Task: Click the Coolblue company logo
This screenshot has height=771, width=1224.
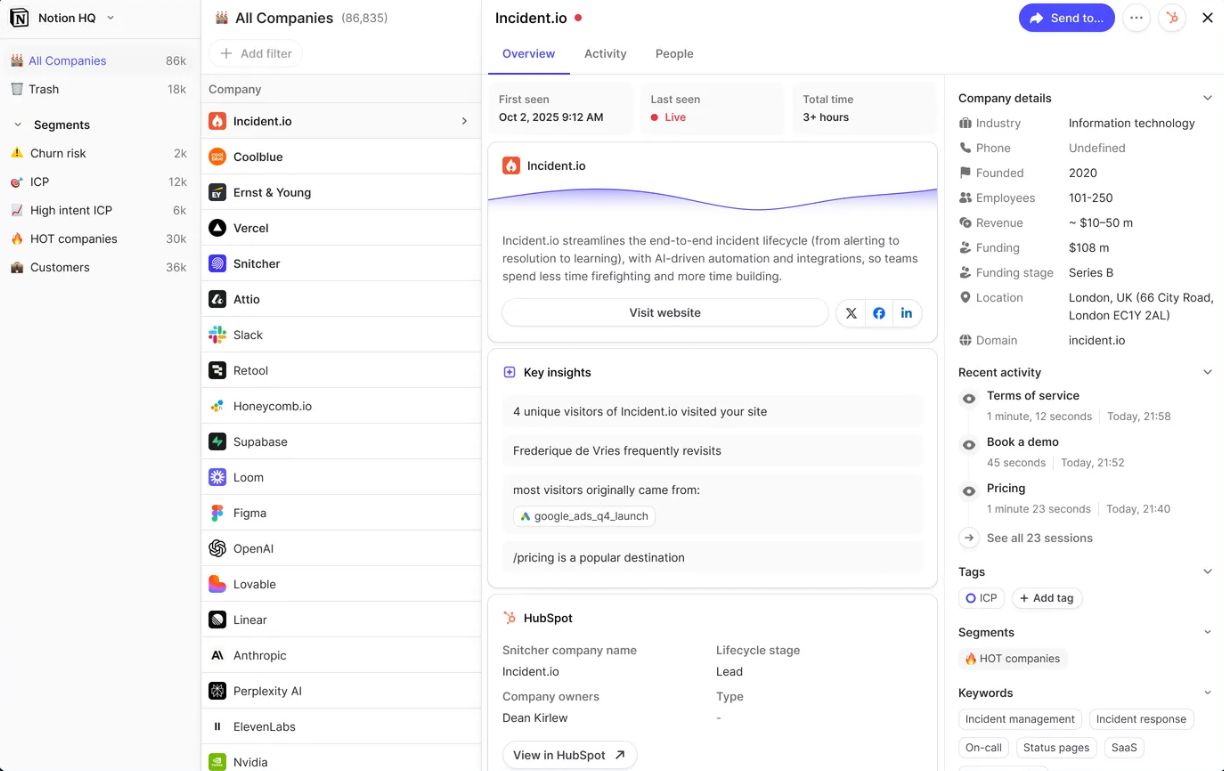Action: [217, 157]
